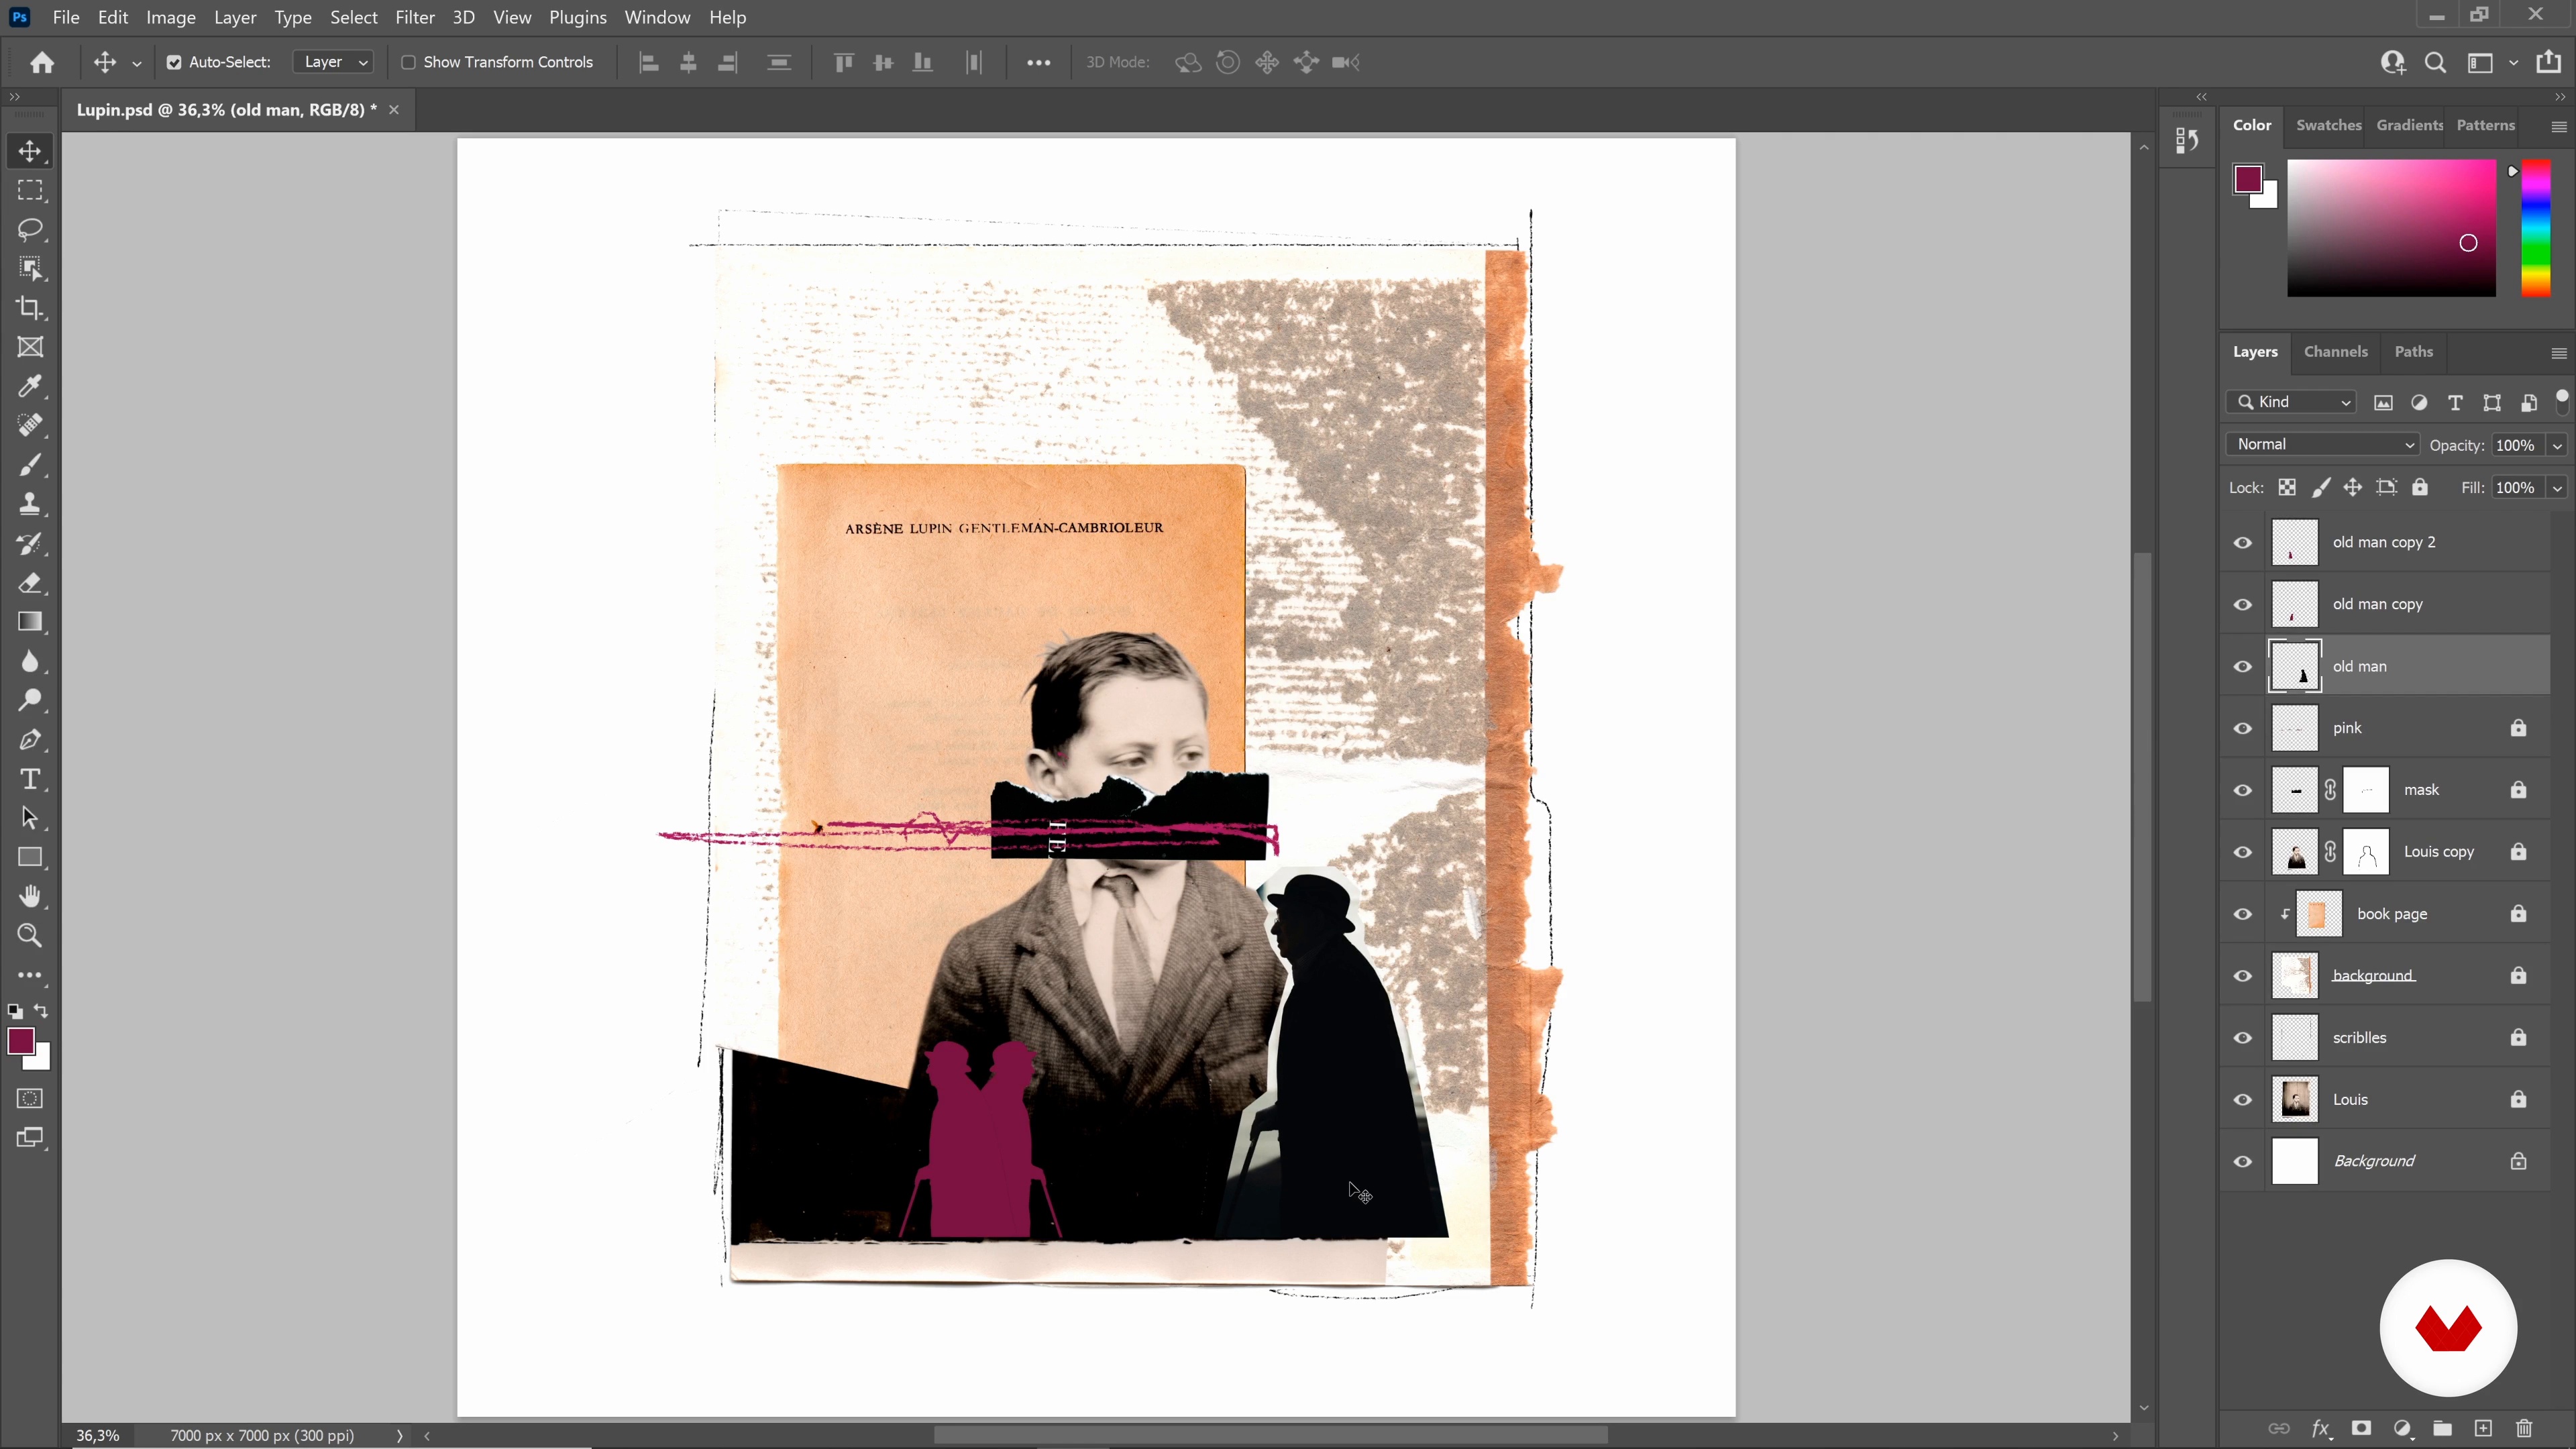Screen dimensions: 2576x1449
Task: Select the Path Selection tool
Action: point(30,818)
